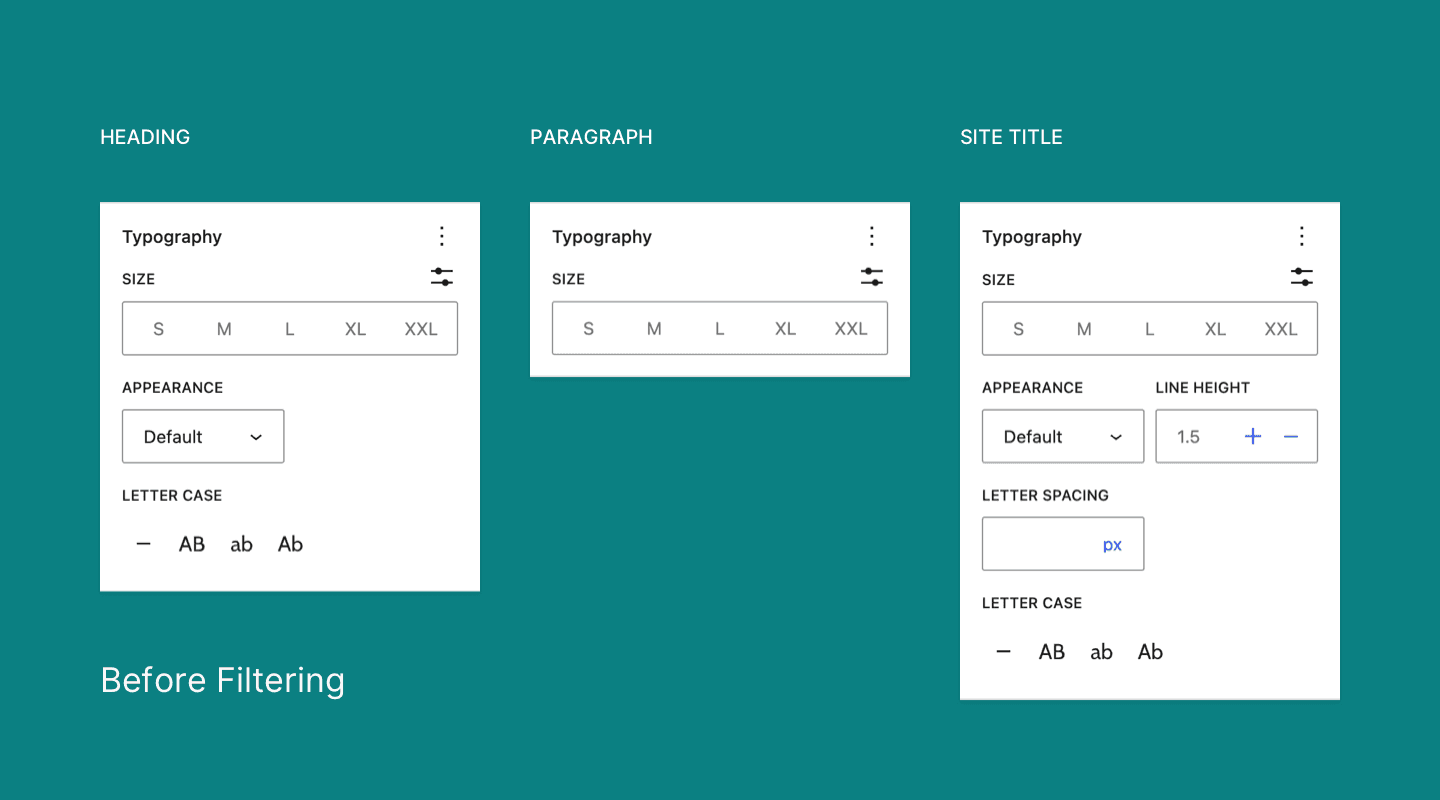
Task: Expand Appearance dropdown in Heading panel
Action: (203, 437)
